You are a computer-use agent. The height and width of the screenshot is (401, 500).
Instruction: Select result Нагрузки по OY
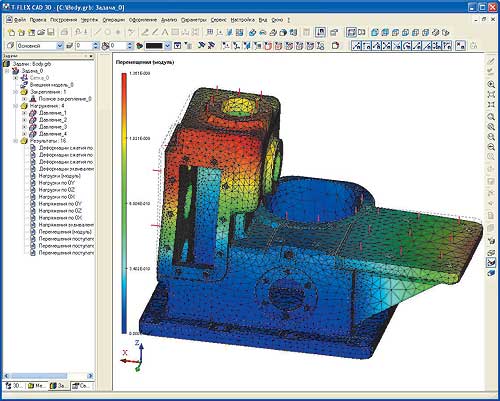(56, 183)
